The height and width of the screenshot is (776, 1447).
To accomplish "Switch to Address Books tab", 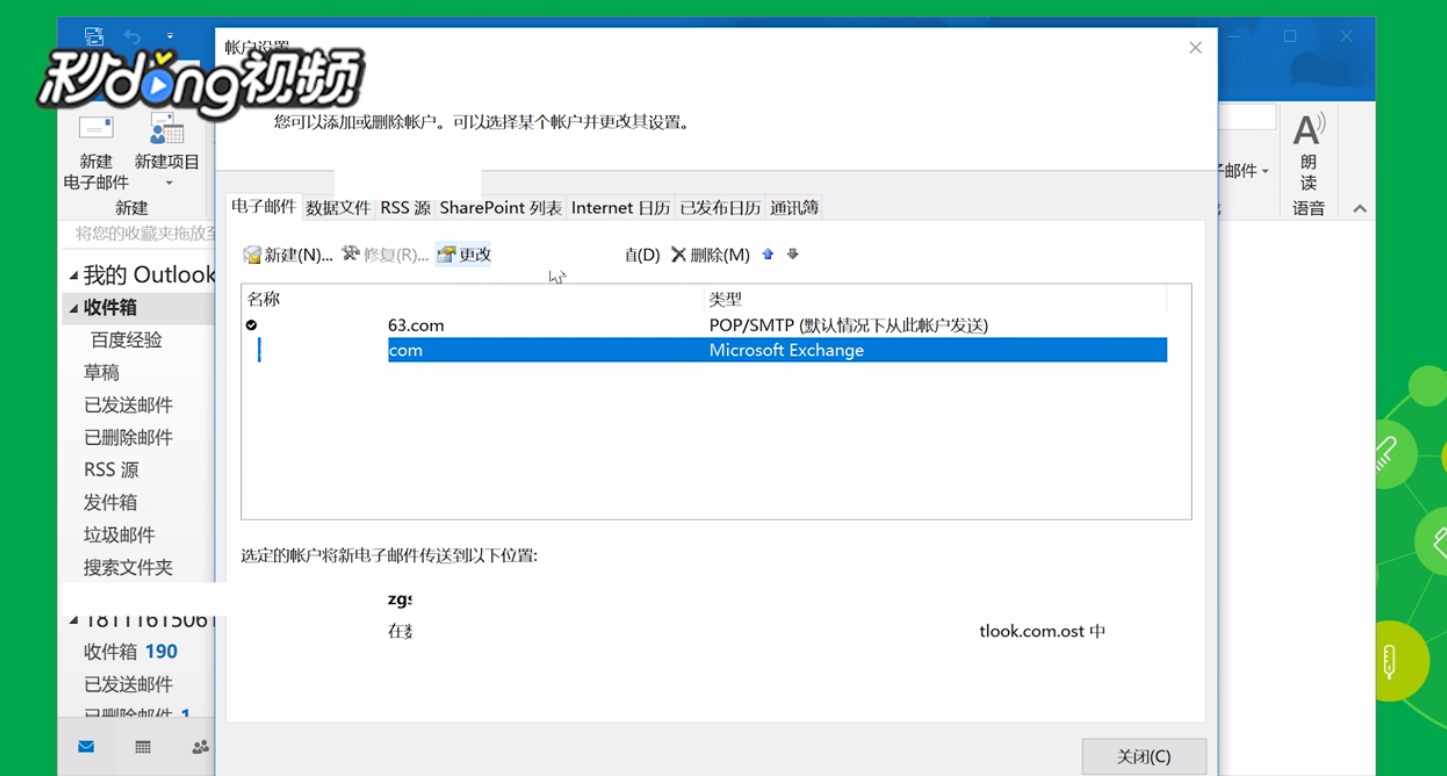I will 794,208.
